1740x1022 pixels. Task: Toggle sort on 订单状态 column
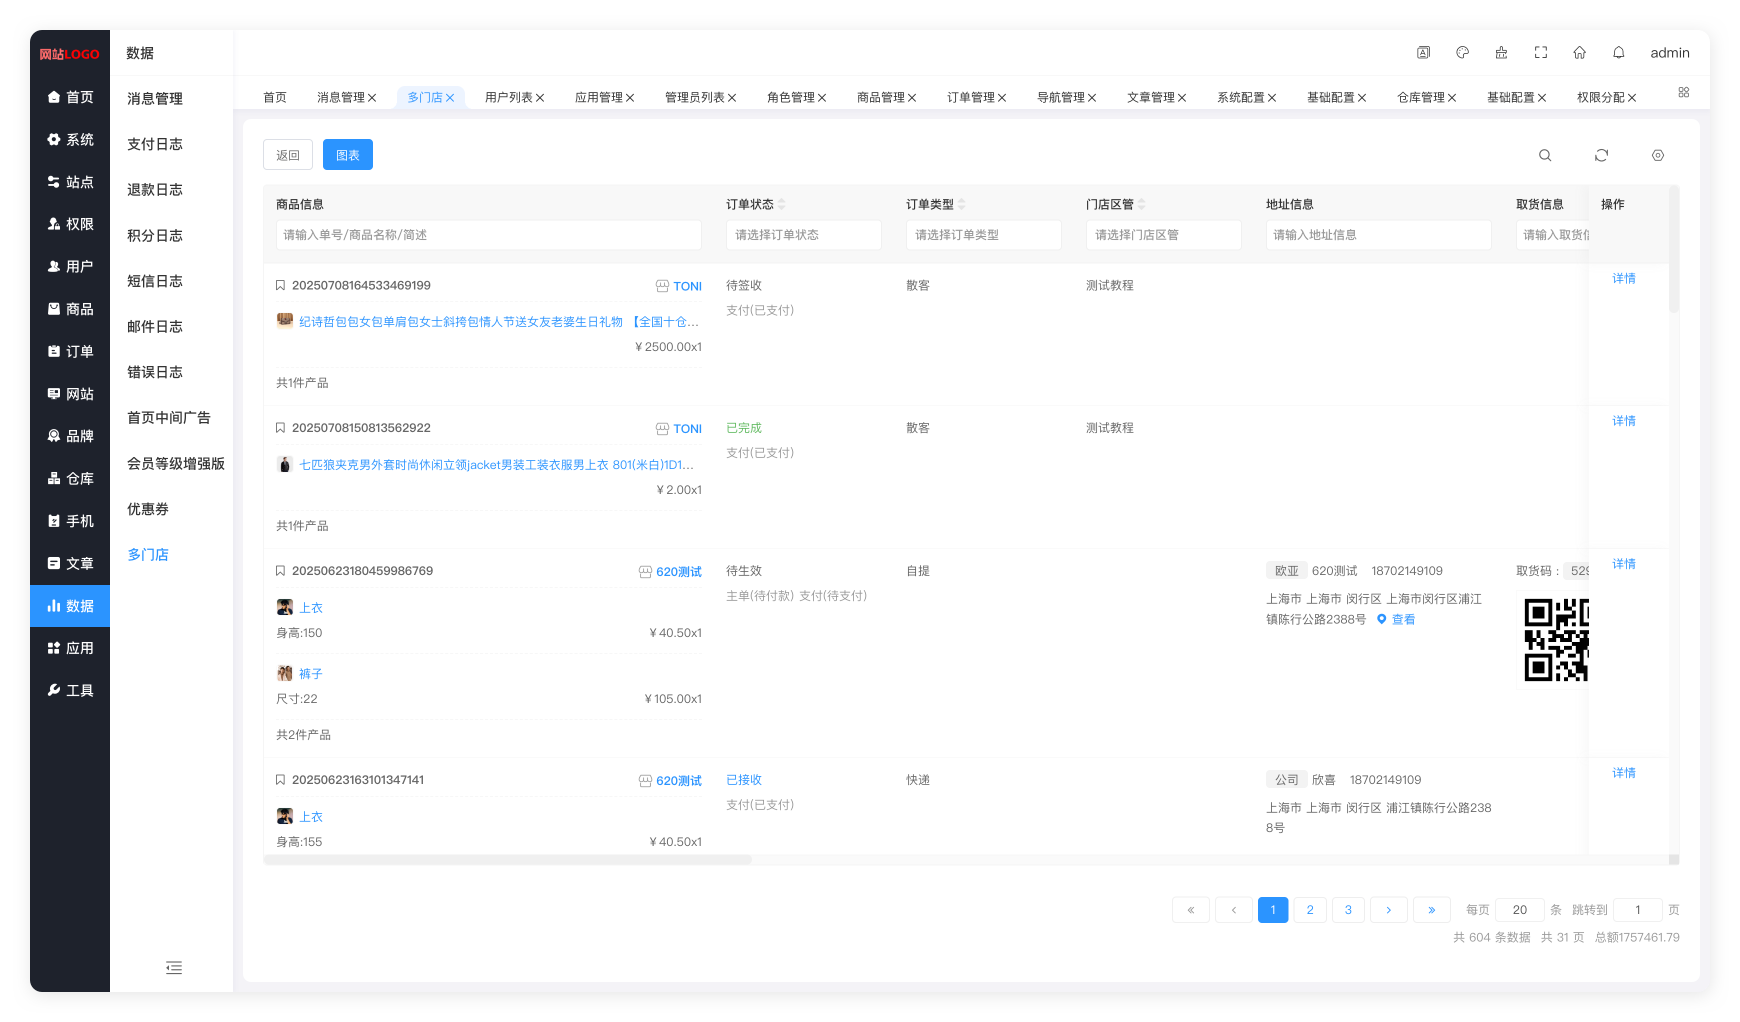click(x=782, y=204)
